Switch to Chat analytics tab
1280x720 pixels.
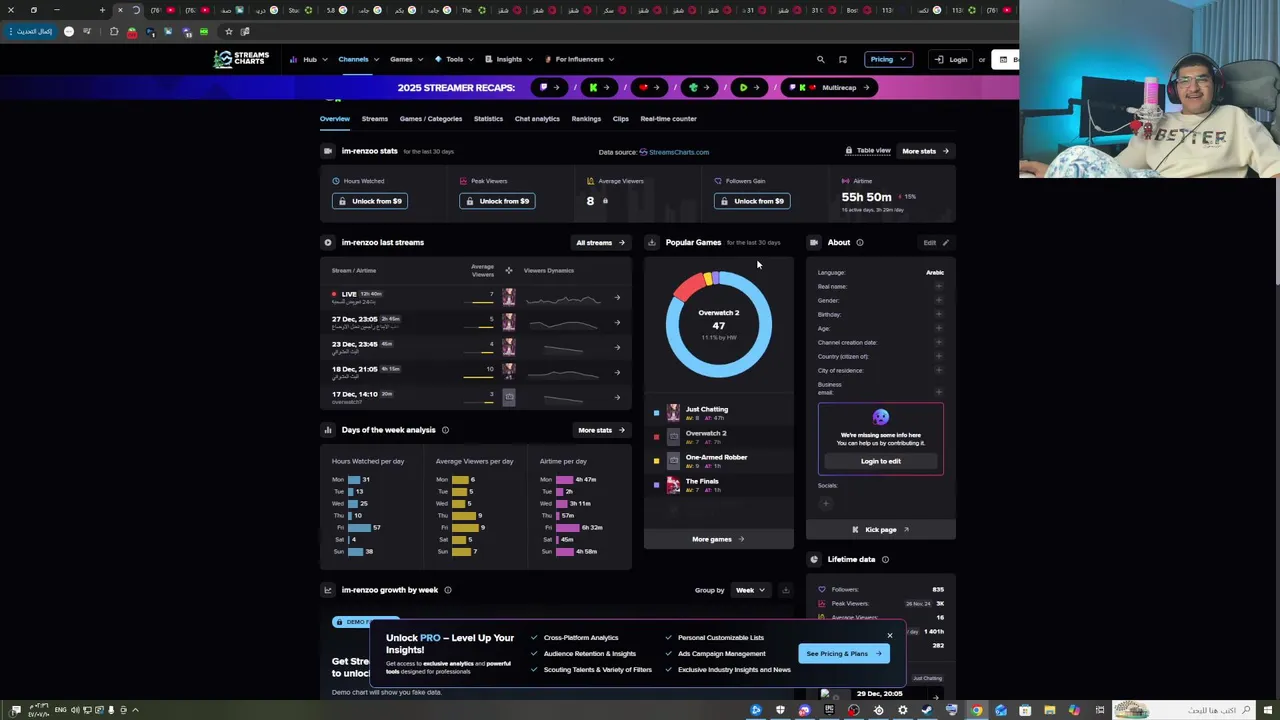(537, 119)
